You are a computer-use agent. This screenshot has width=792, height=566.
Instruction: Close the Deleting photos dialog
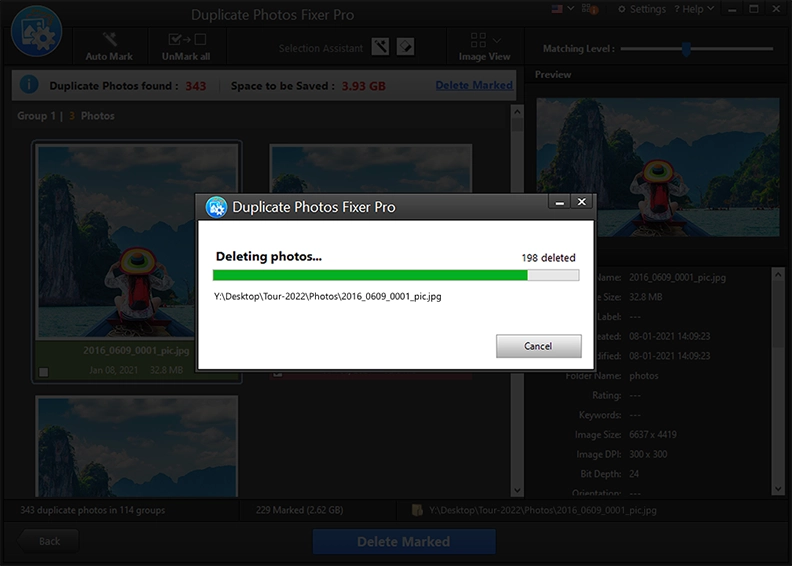[x=582, y=202]
